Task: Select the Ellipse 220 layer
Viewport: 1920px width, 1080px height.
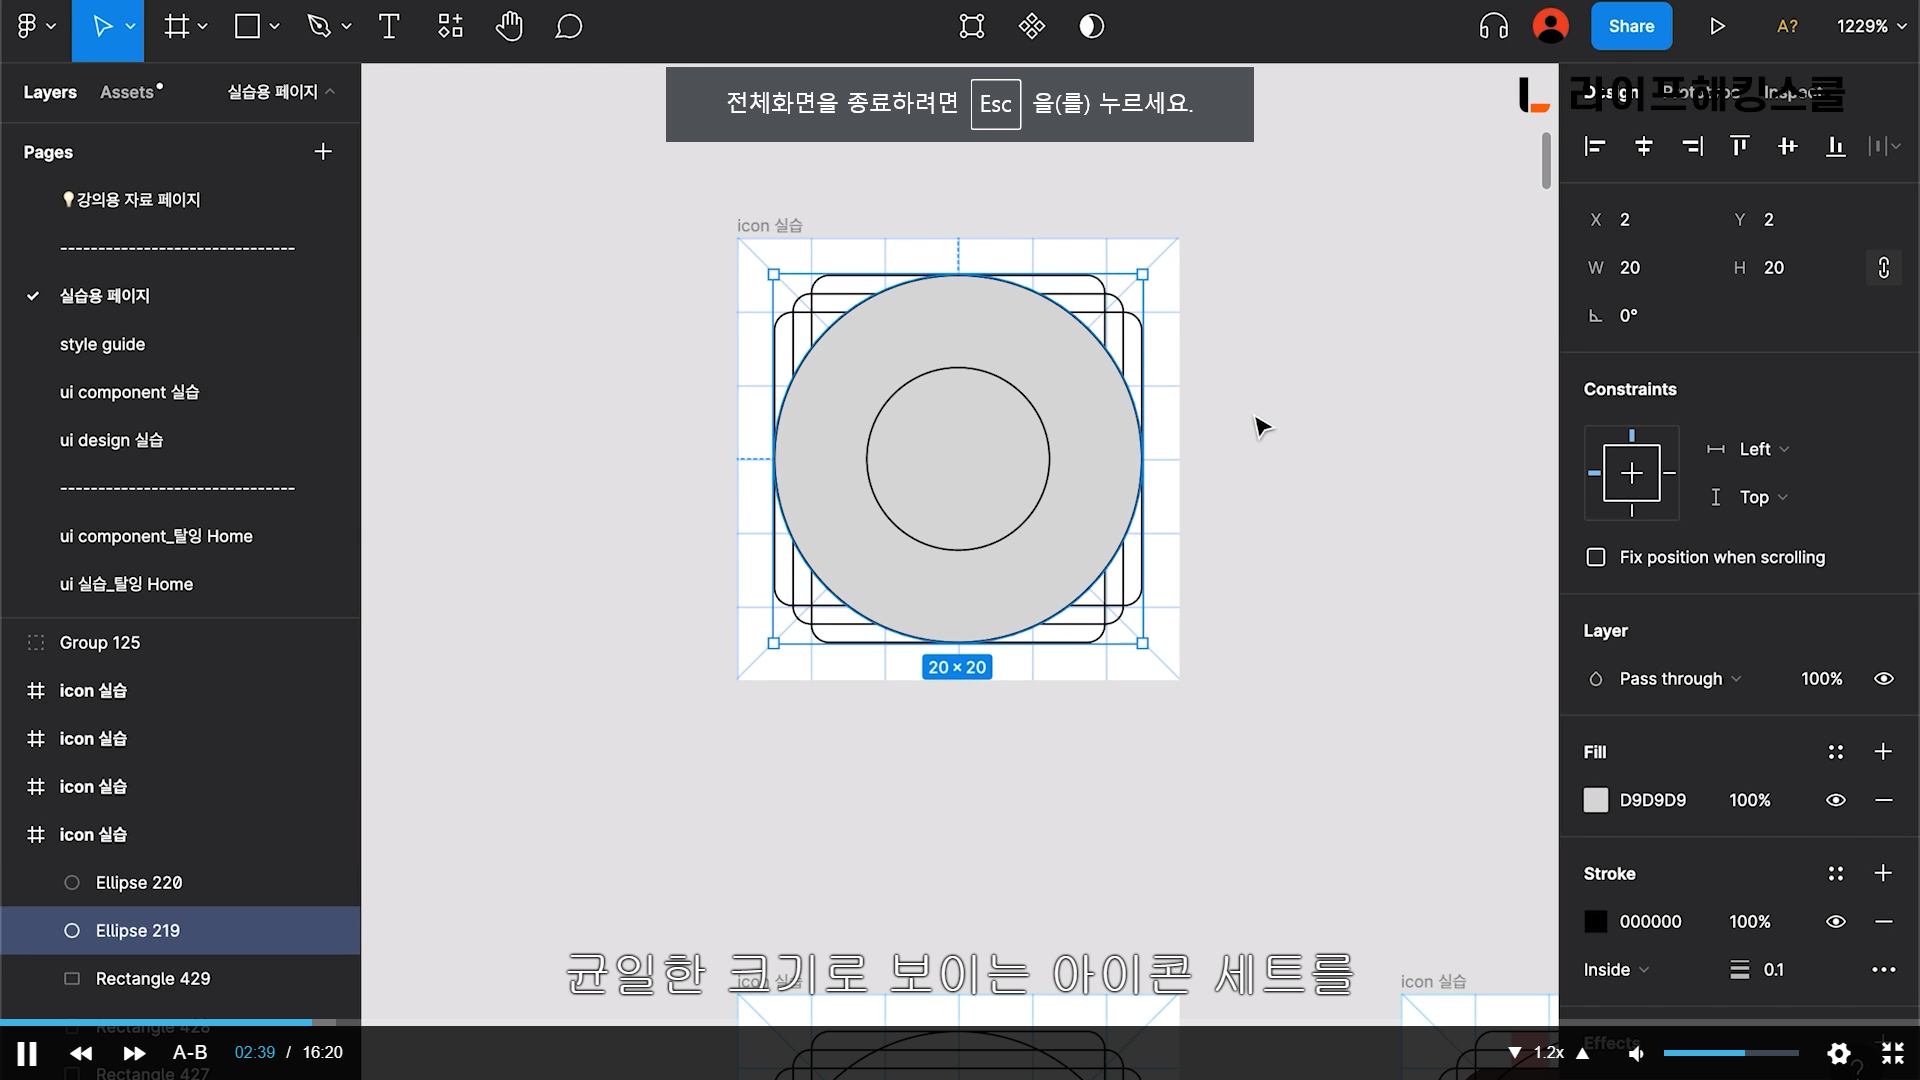Action: 139,883
